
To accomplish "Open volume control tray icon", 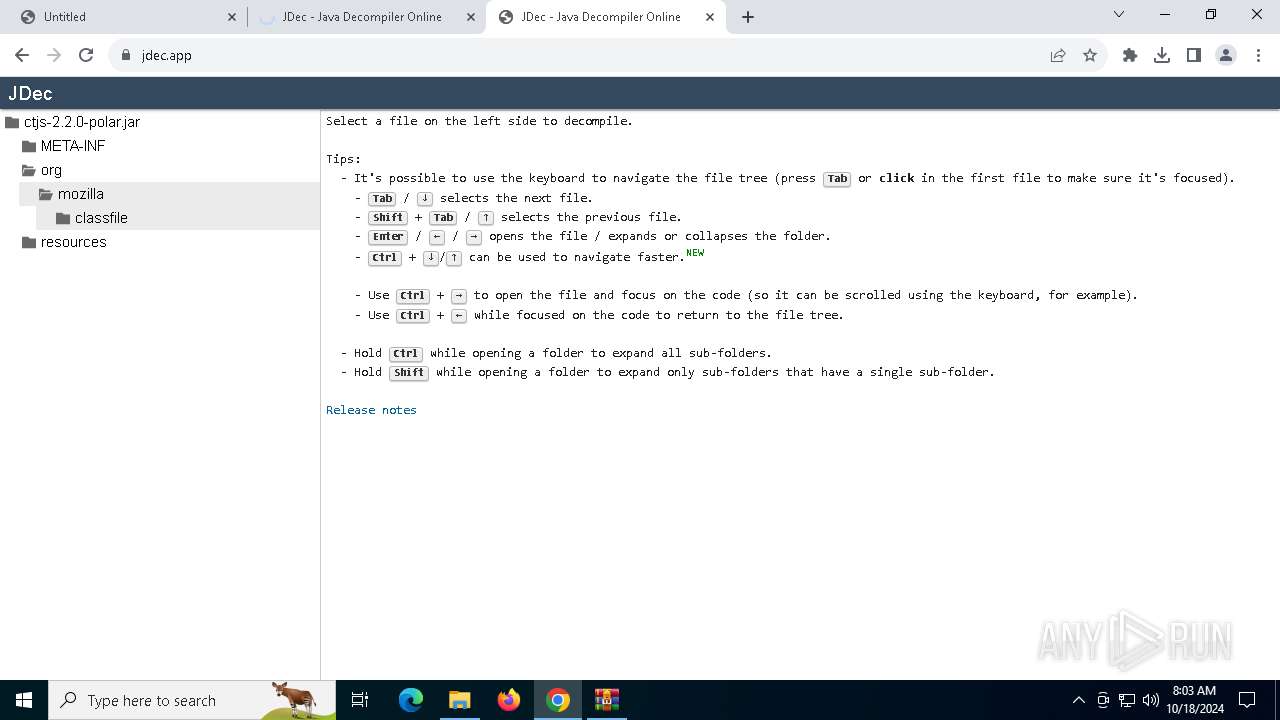I will [1151, 700].
